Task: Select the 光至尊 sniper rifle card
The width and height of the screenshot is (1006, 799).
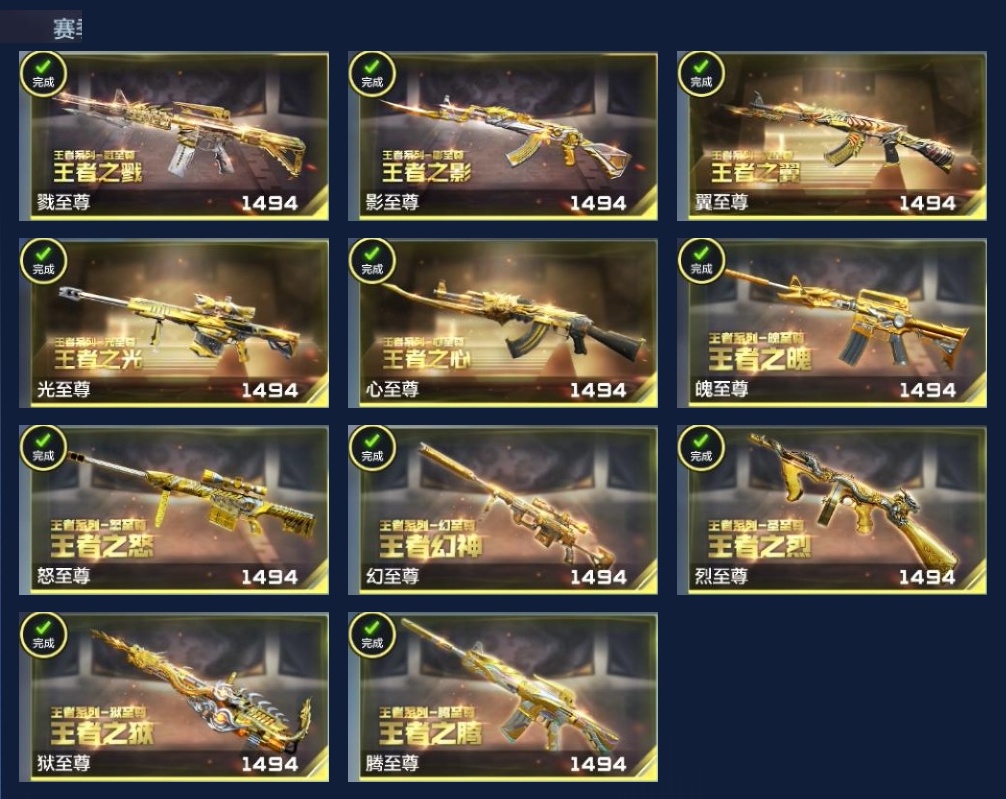Action: 174,323
